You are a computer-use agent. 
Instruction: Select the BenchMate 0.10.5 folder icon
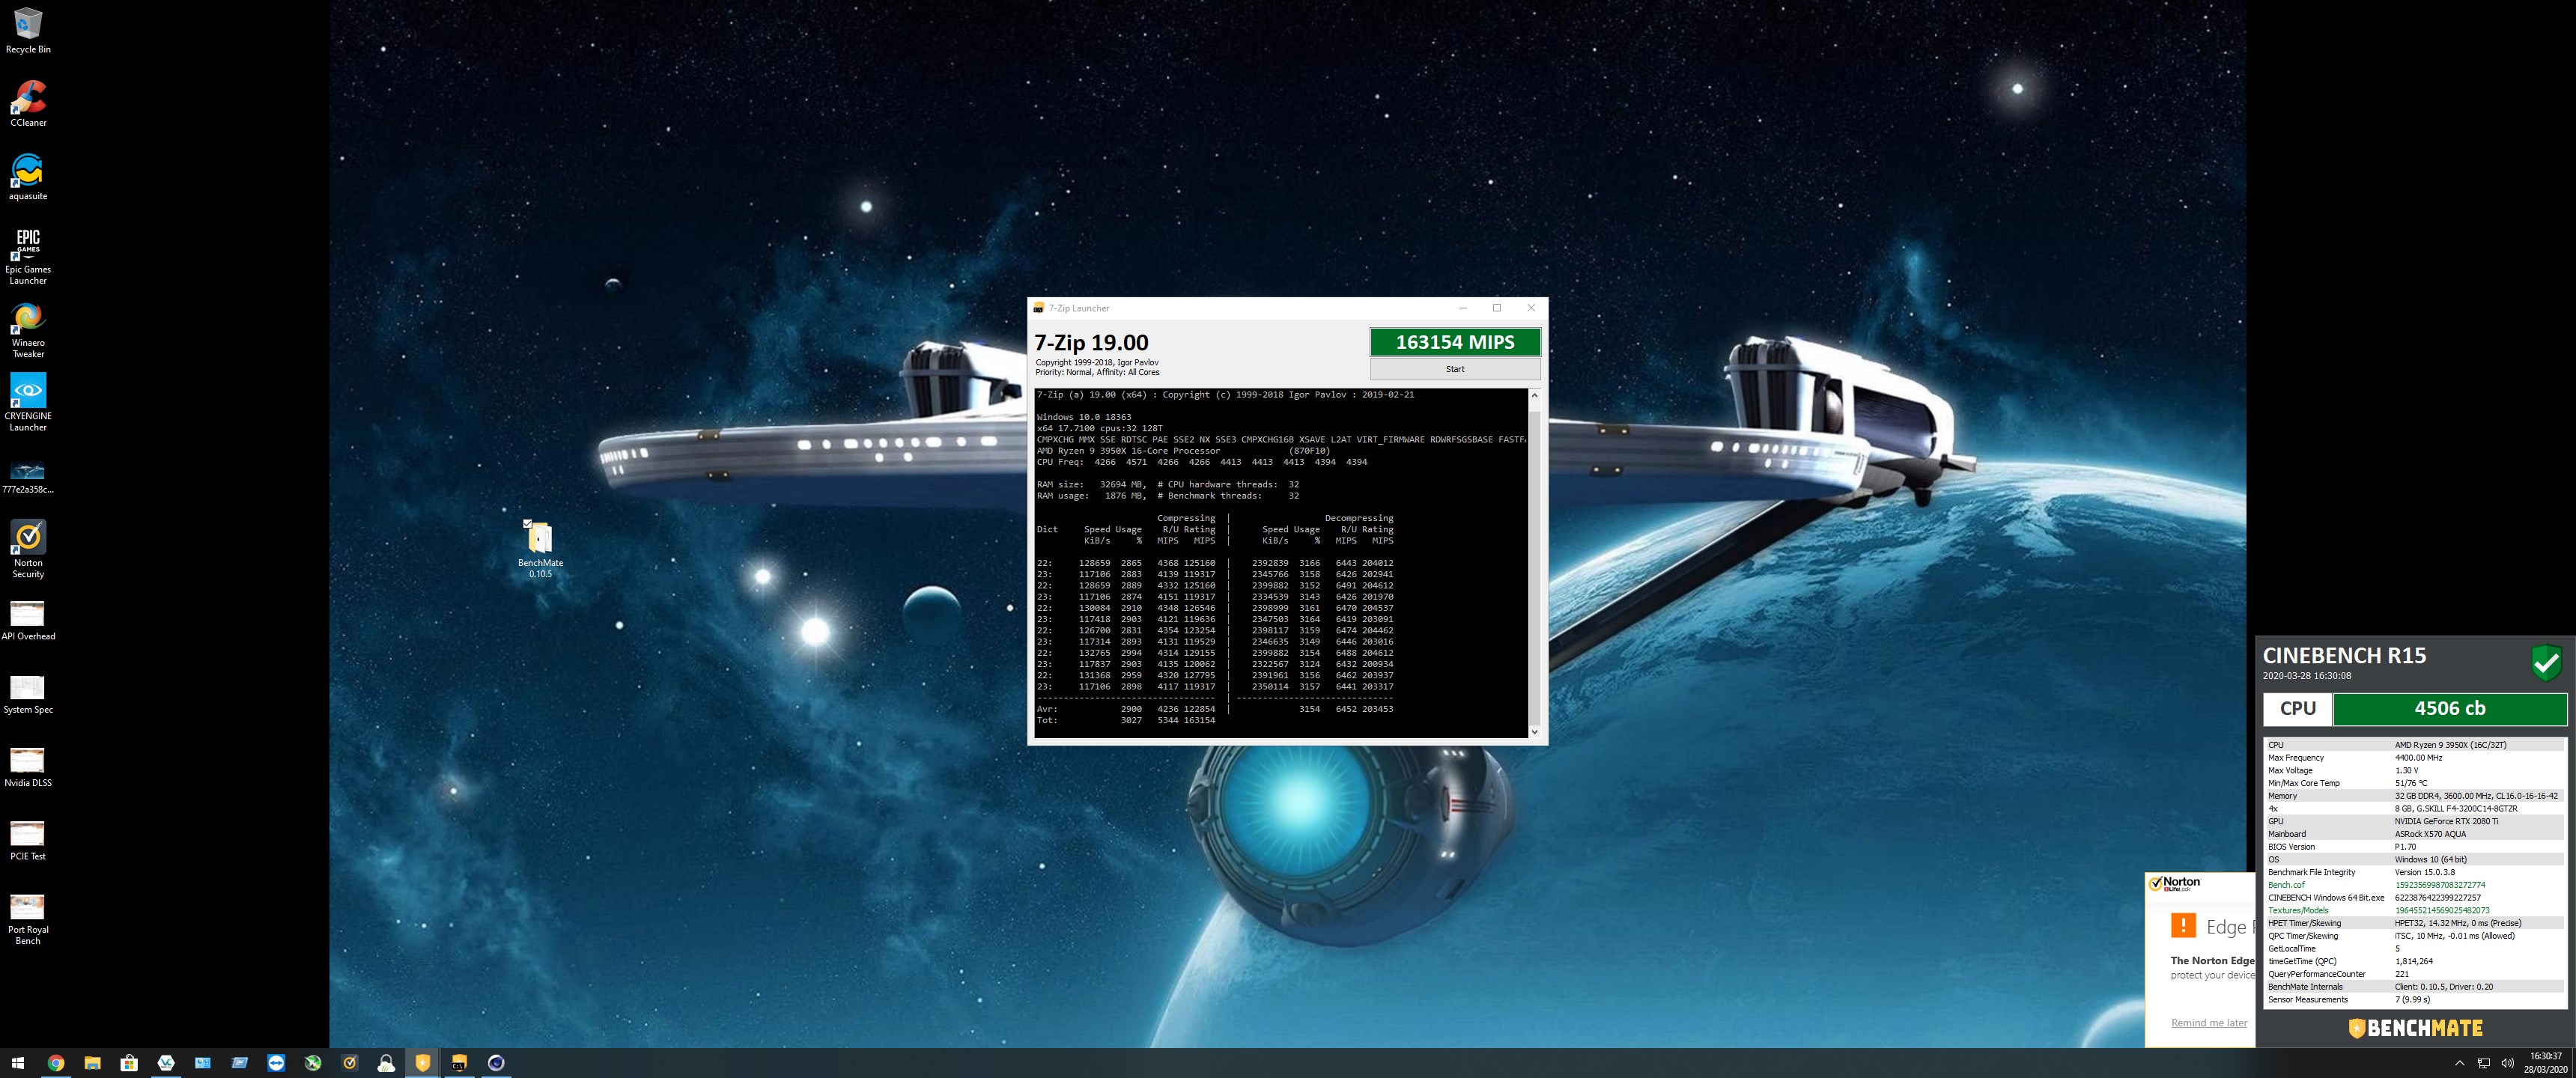click(540, 549)
